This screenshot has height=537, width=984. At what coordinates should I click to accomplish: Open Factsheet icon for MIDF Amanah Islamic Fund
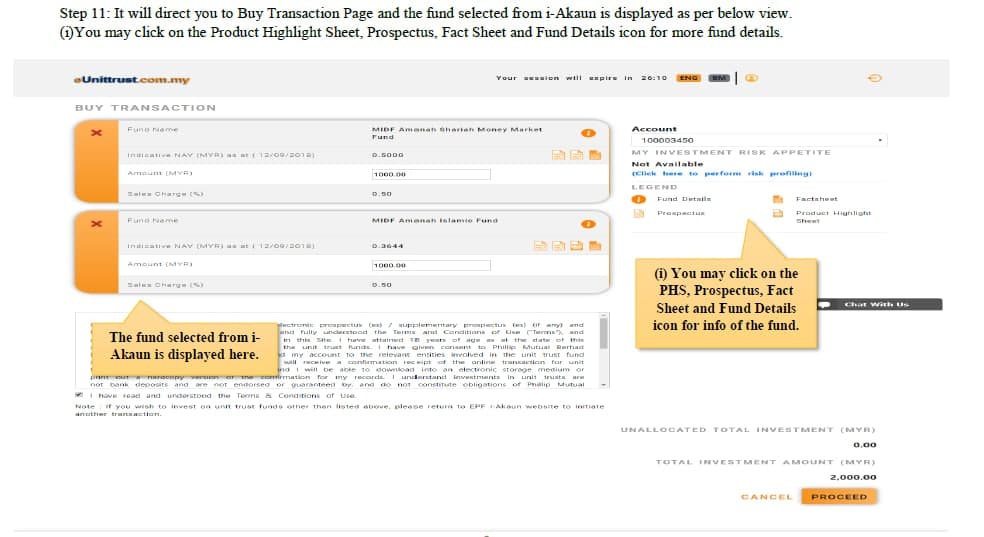[x=595, y=246]
